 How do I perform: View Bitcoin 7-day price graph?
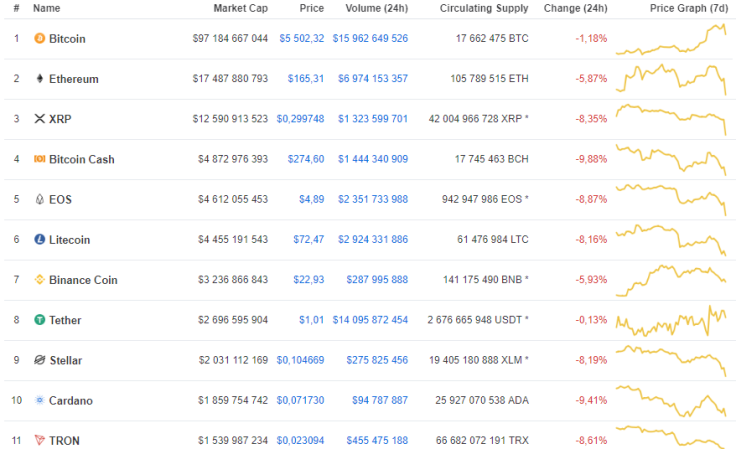[x=671, y=39]
